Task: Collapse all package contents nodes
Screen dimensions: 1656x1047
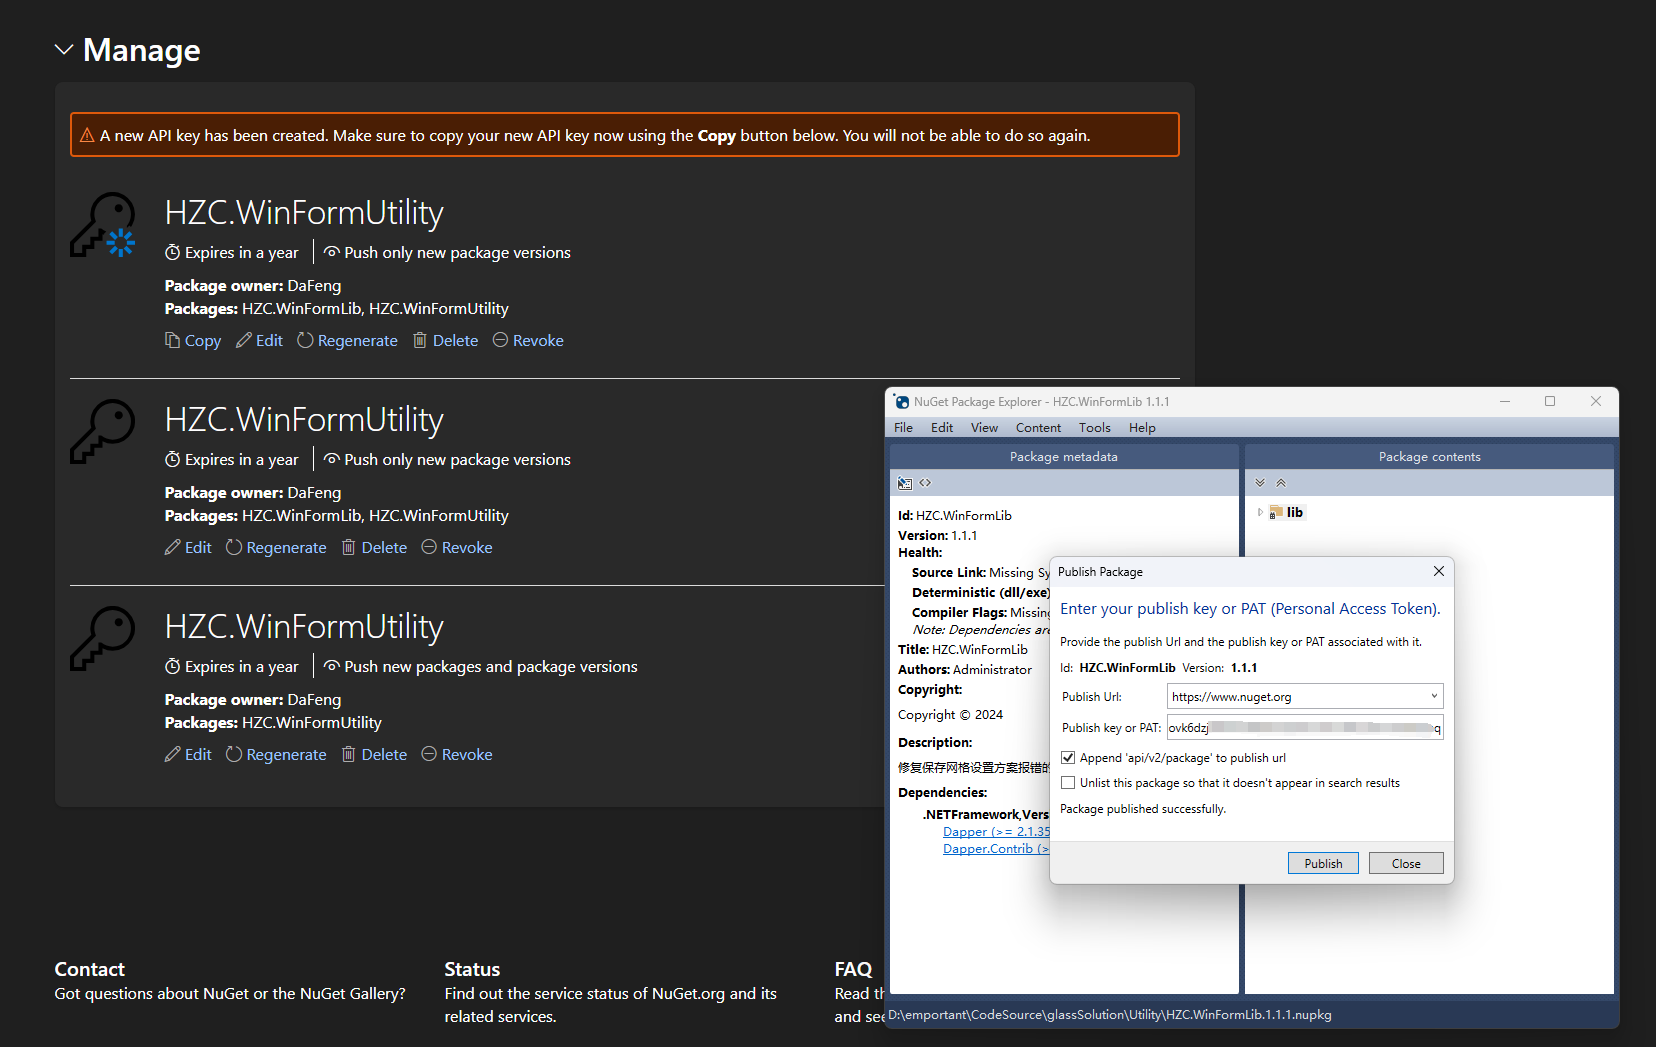Action: 1281,483
